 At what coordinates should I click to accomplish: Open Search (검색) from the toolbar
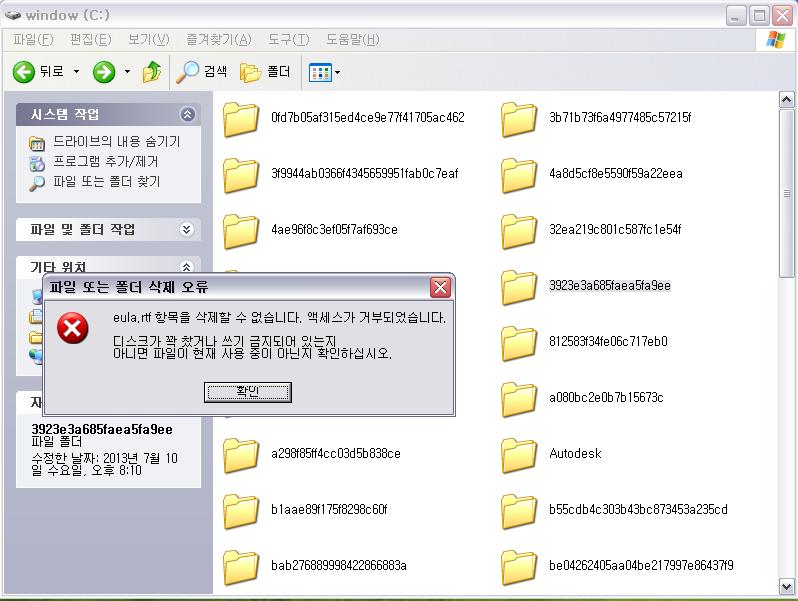[202, 72]
